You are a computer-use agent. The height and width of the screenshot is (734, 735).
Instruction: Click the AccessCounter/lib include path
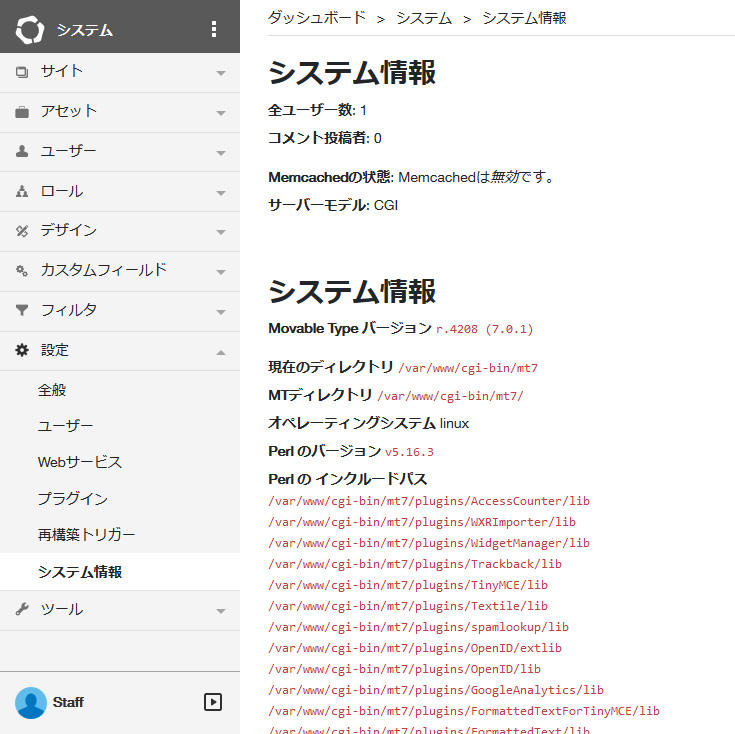point(429,501)
